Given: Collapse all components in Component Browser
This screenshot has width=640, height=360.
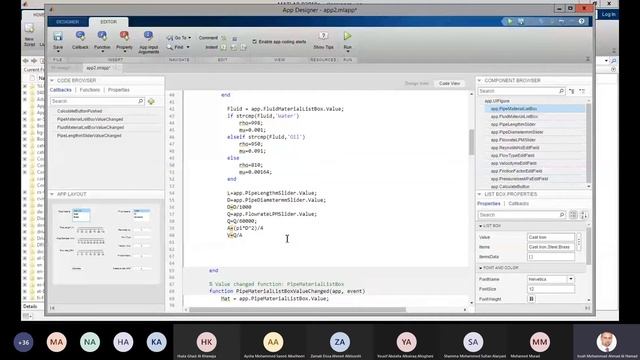Looking at the screenshot, I should pos(582,91).
